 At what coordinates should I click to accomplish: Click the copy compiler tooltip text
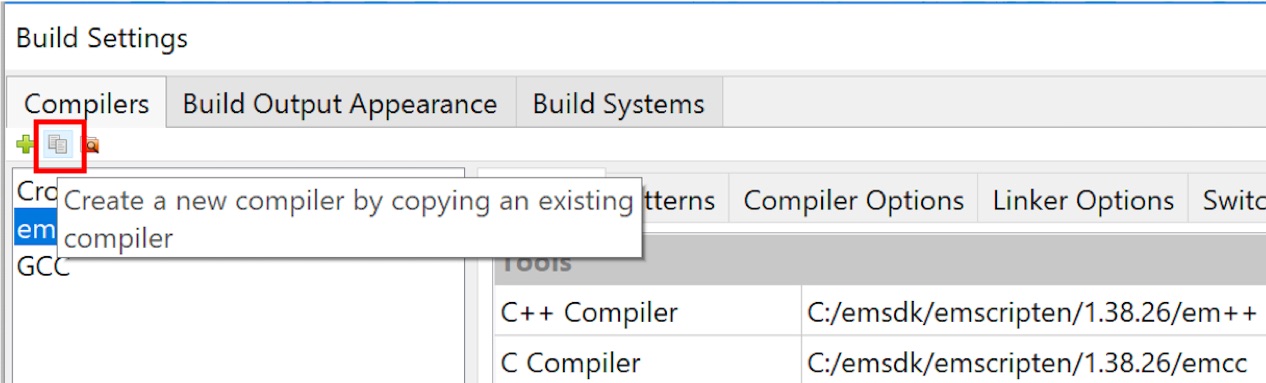[x=349, y=220]
